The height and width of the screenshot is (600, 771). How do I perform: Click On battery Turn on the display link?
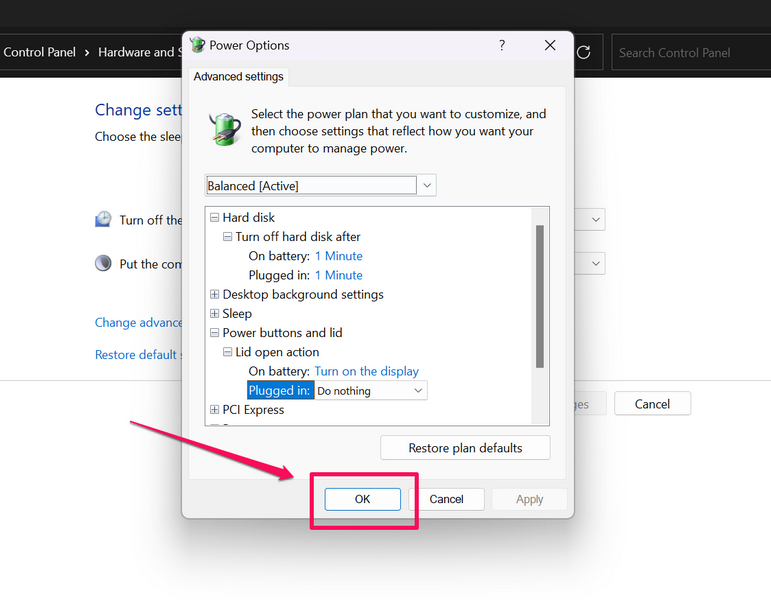366,371
